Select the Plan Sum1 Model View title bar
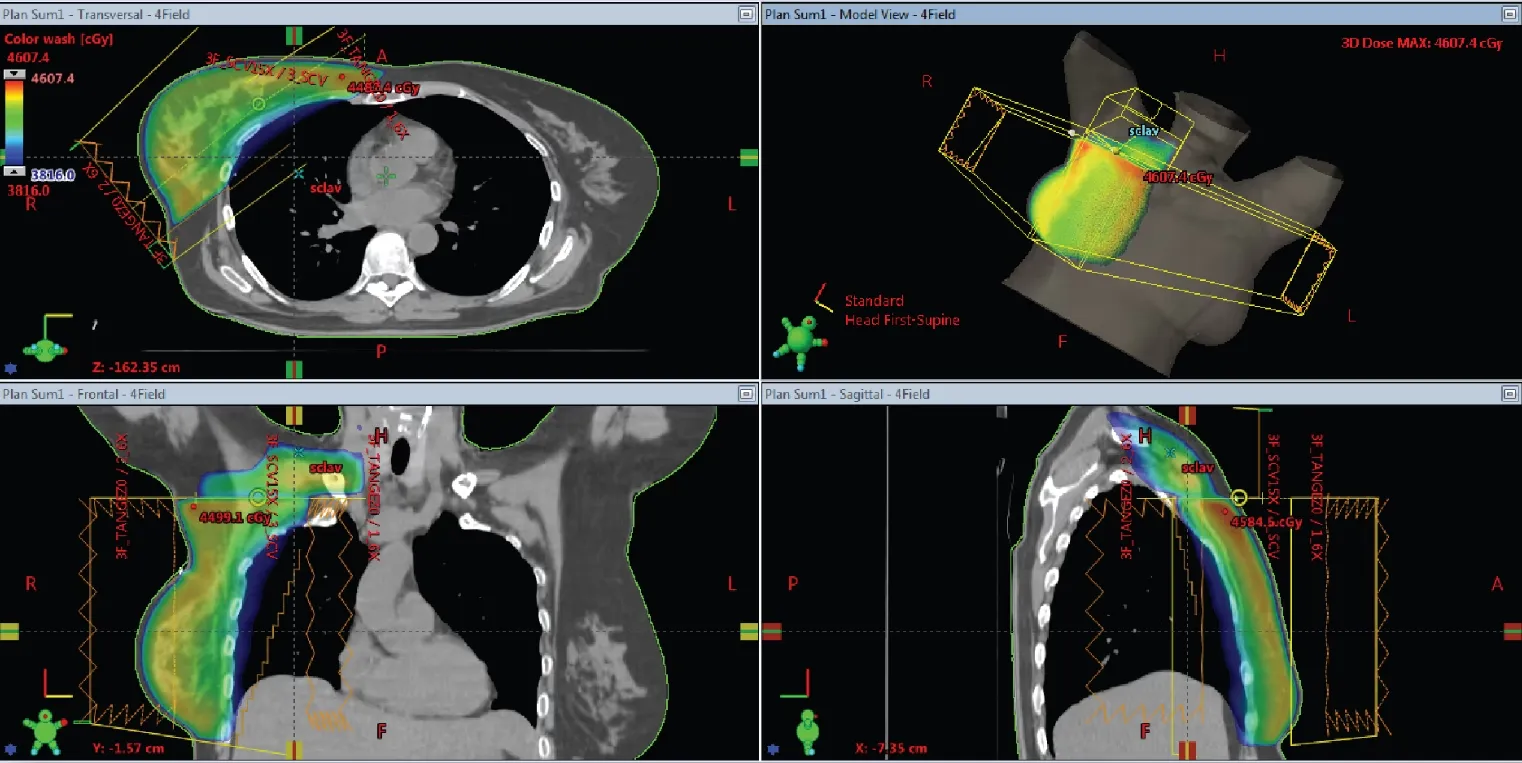1522x763 pixels. pyautogui.click(x=860, y=14)
